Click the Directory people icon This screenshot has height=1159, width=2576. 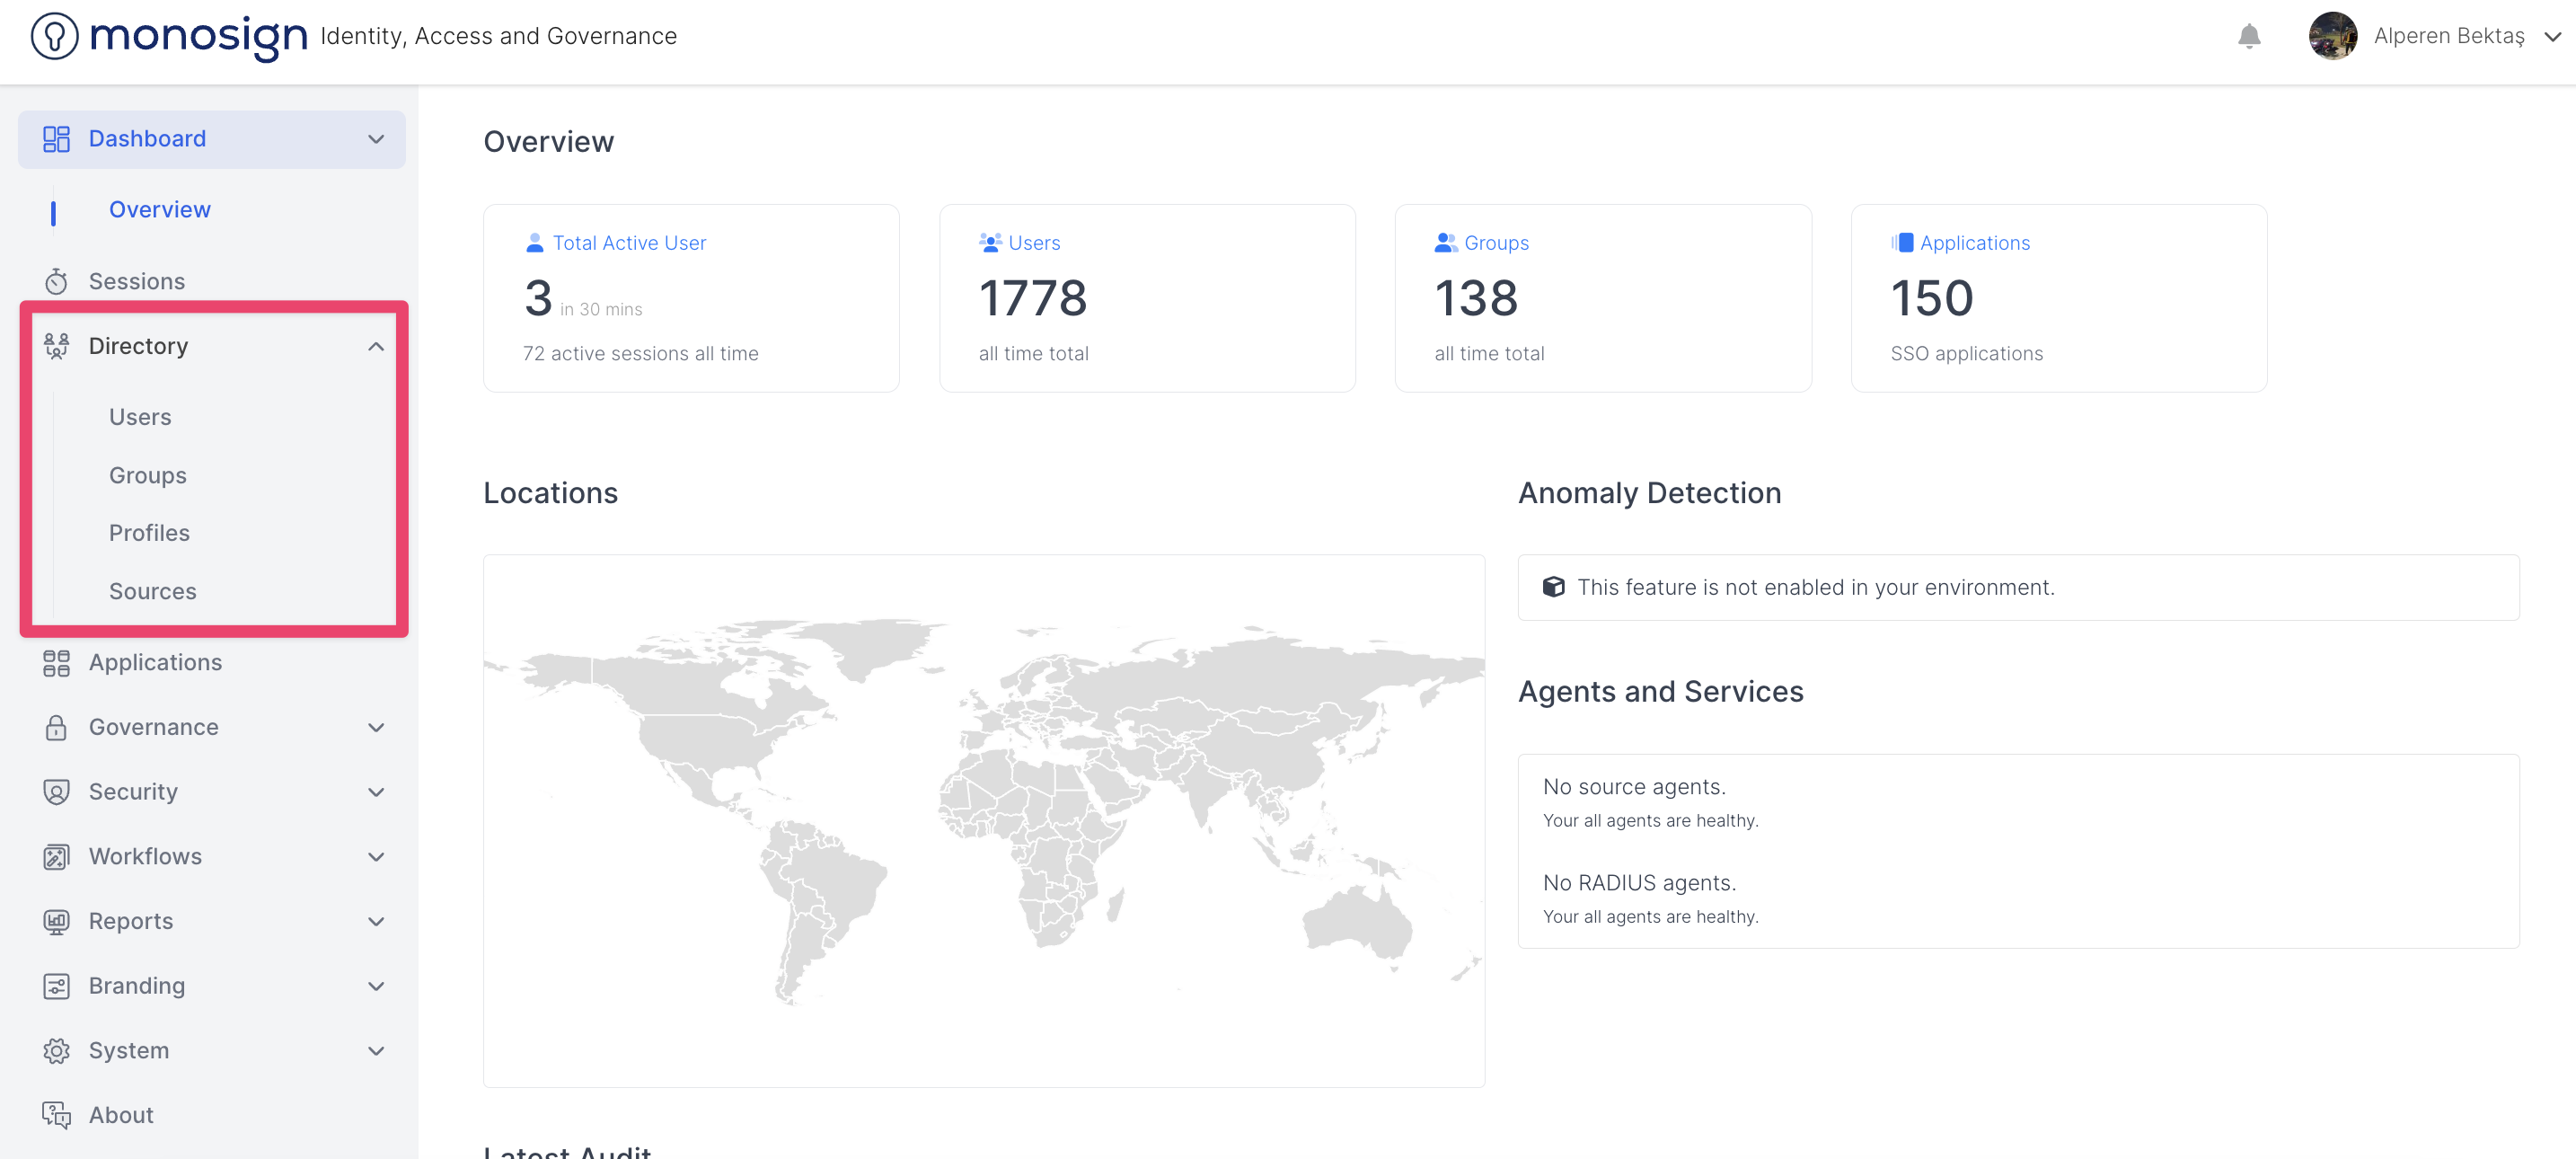[56, 346]
